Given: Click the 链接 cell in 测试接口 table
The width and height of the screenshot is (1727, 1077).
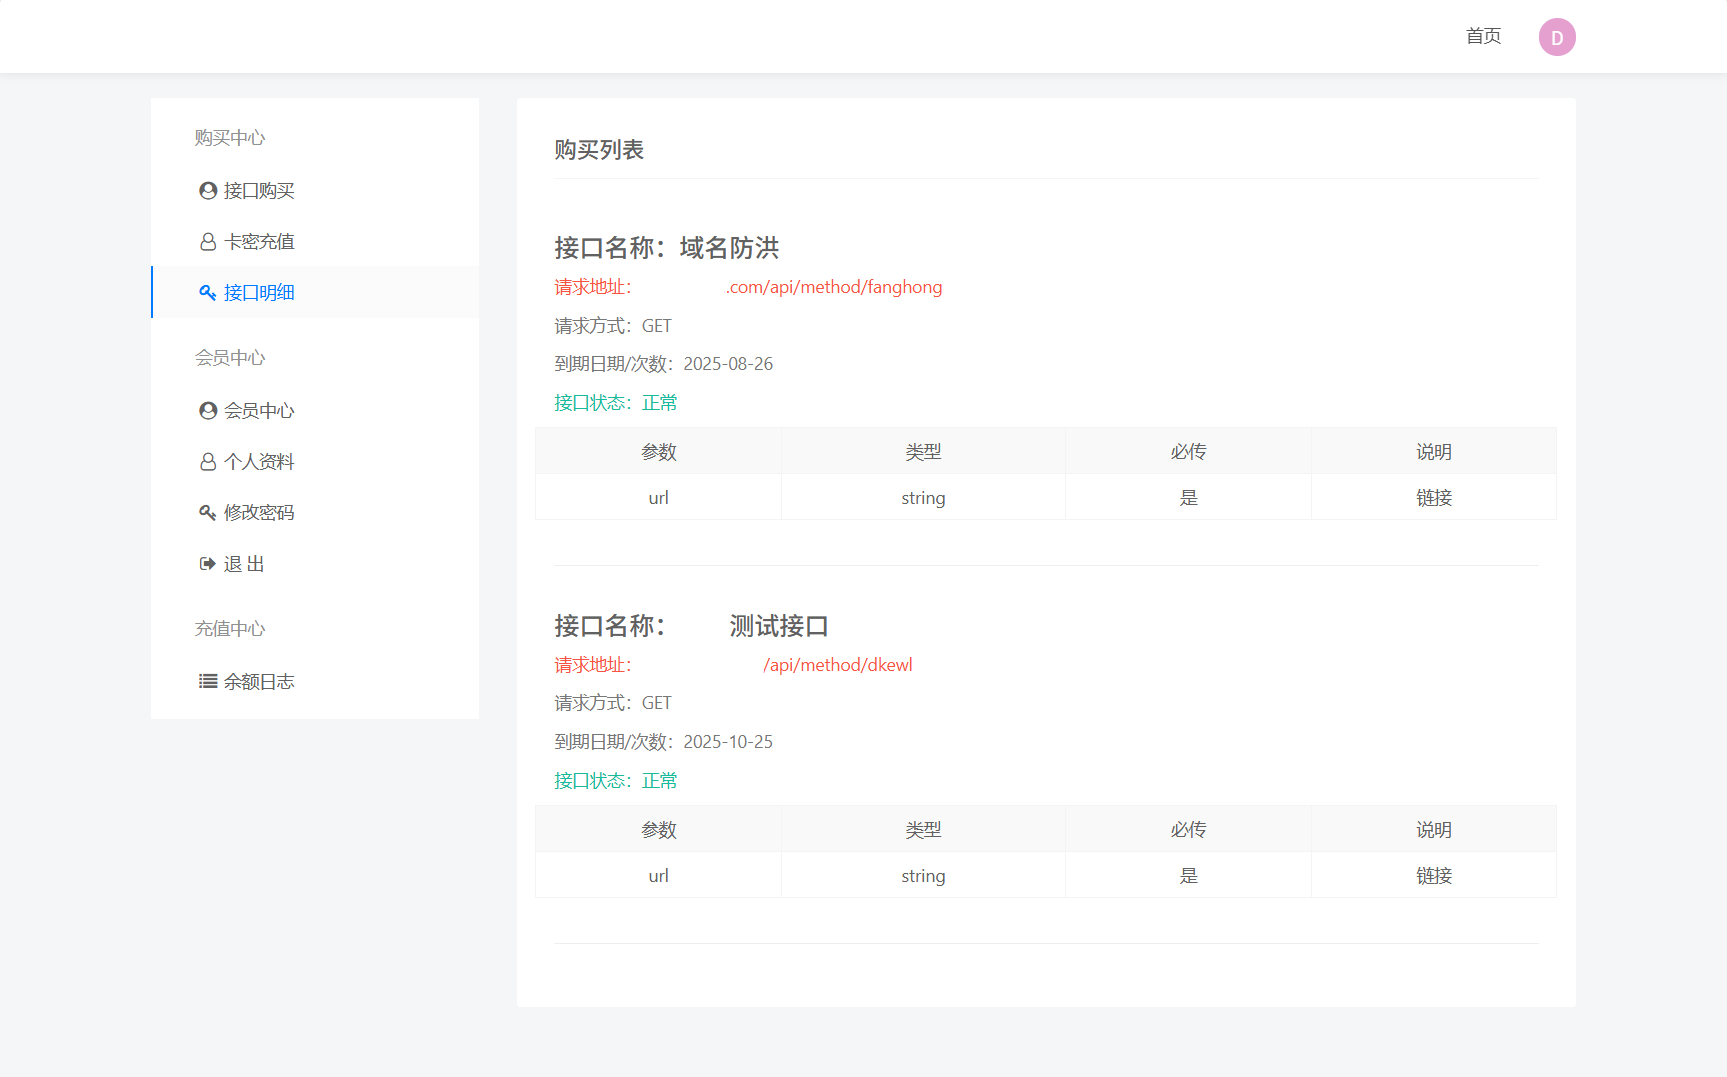Looking at the screenshot, I should pos(1434,875).
